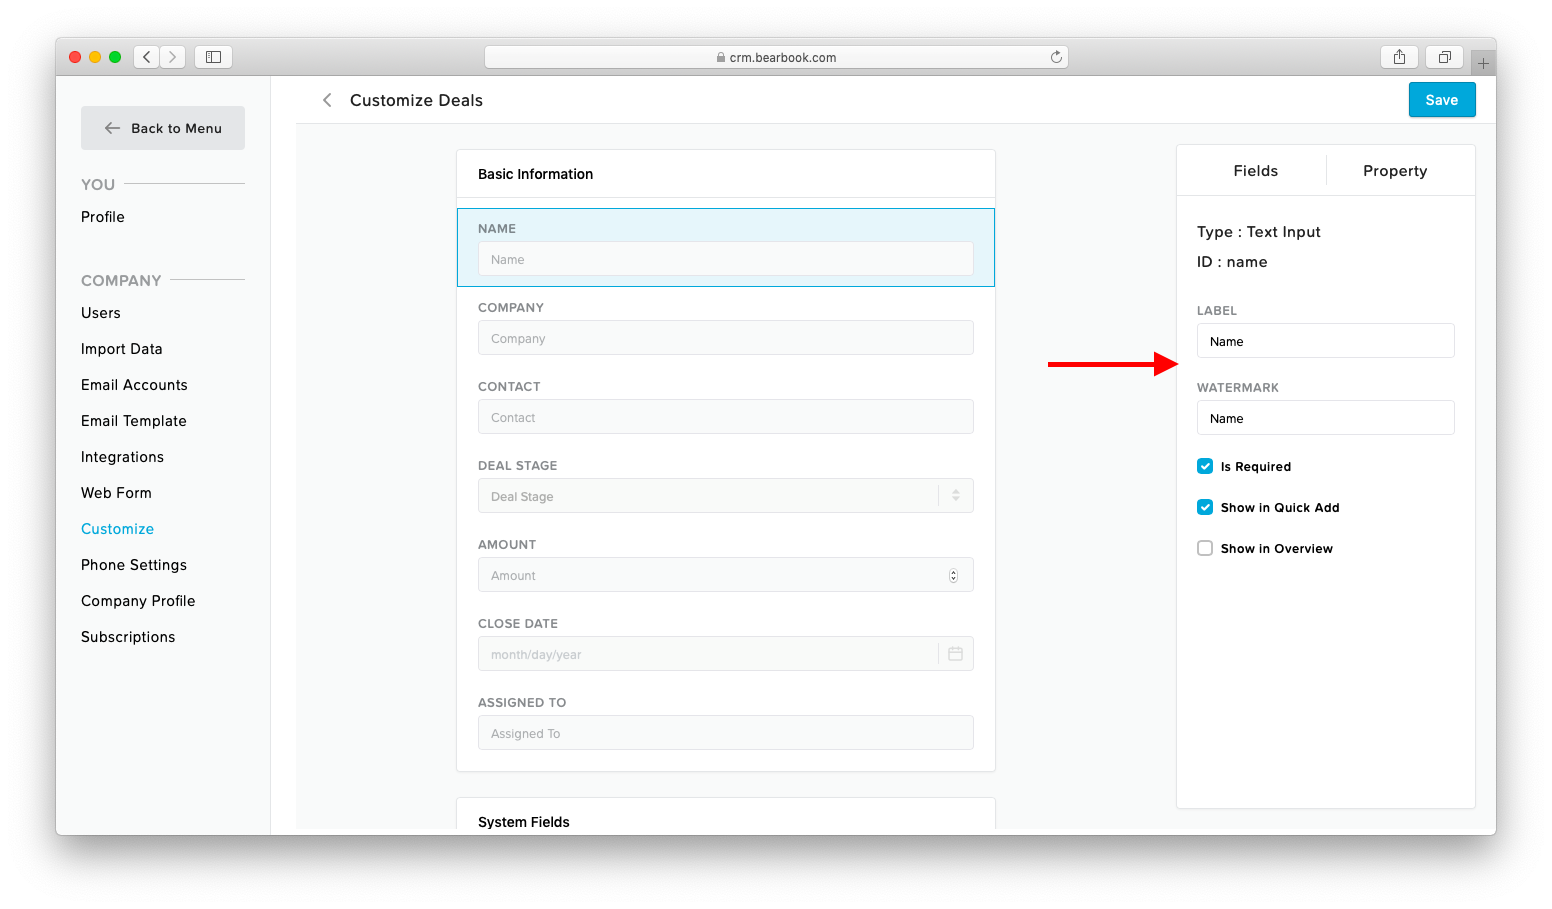Select the Contact field in form
The height and width of the screenshot is (909, 1552).
[726, 417]
